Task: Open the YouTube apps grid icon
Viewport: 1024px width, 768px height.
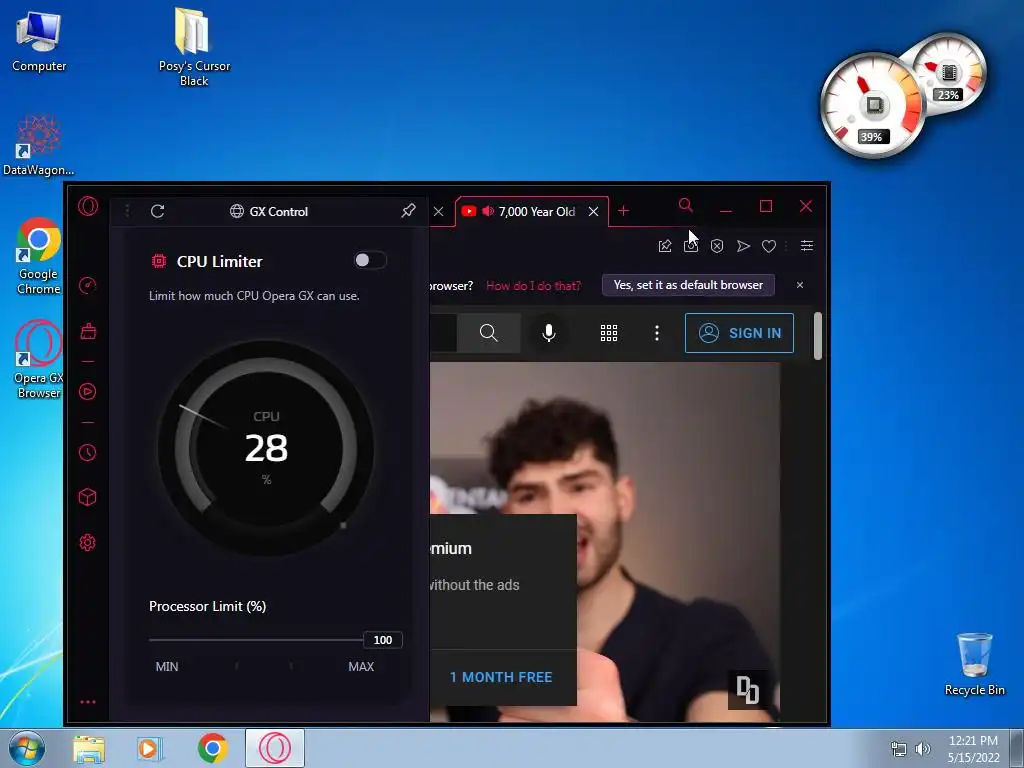Action: (x=609, y=333)
